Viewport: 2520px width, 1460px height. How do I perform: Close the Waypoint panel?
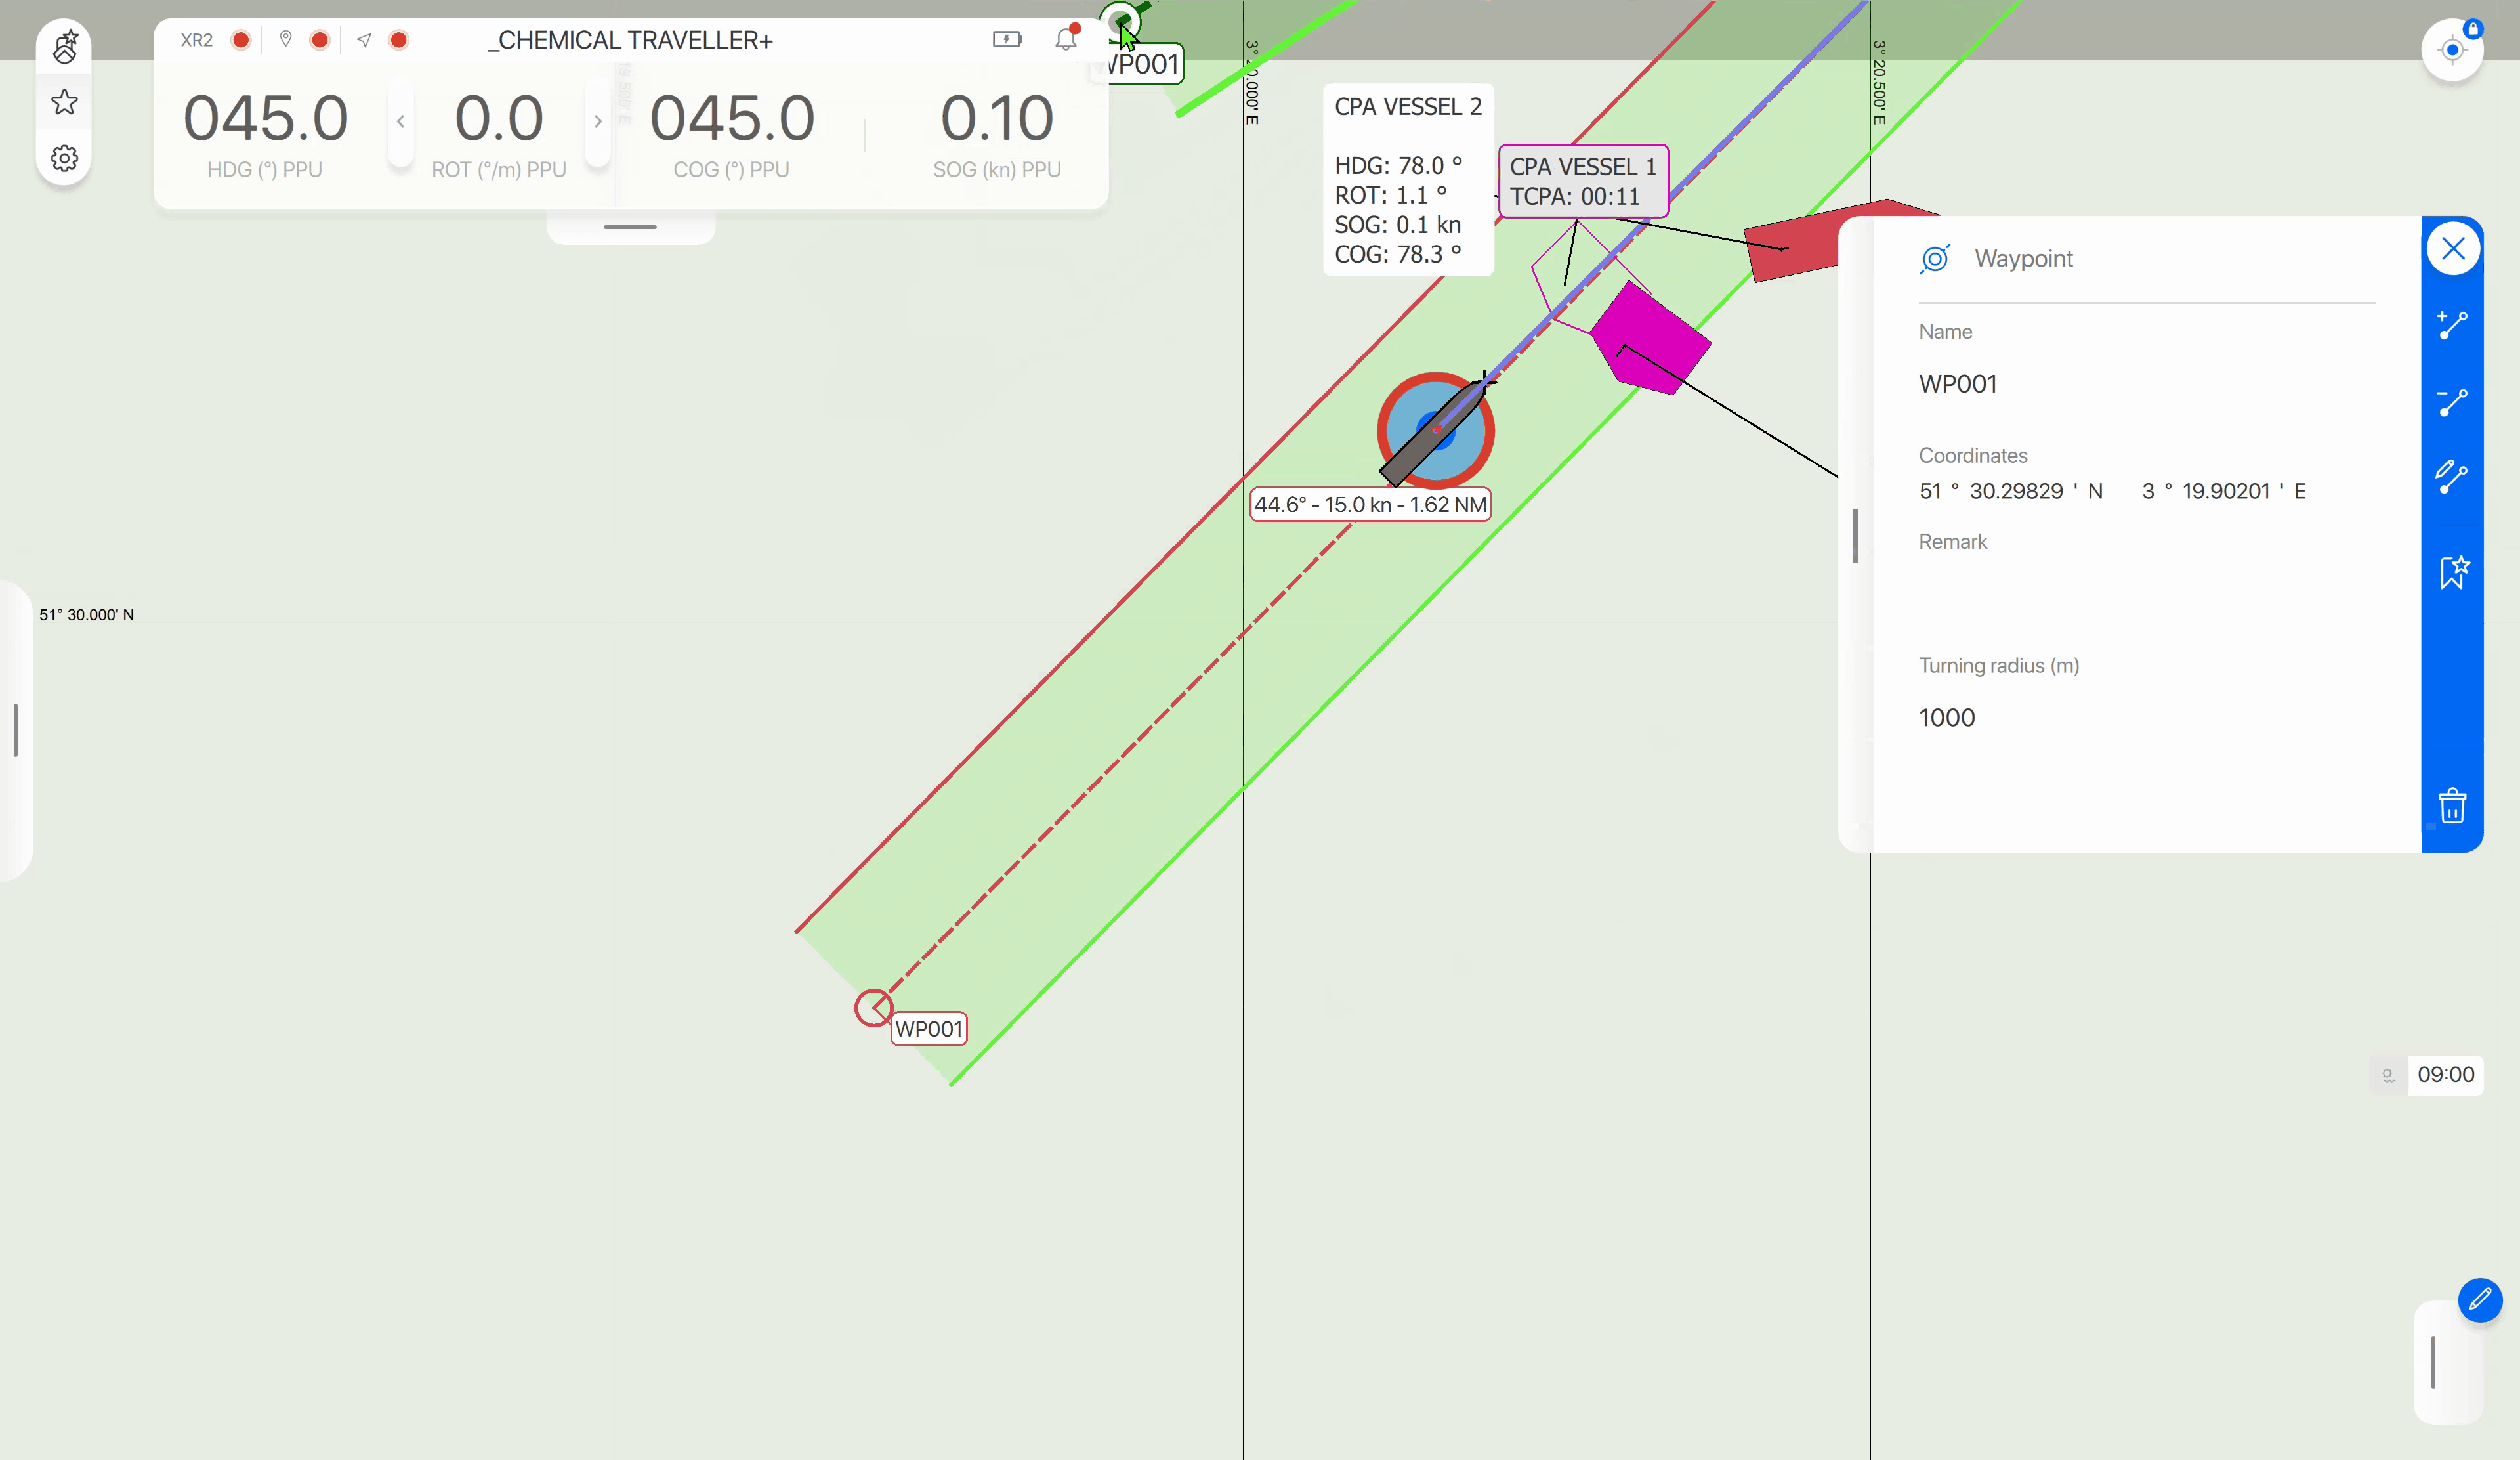tap(2453, 248)
